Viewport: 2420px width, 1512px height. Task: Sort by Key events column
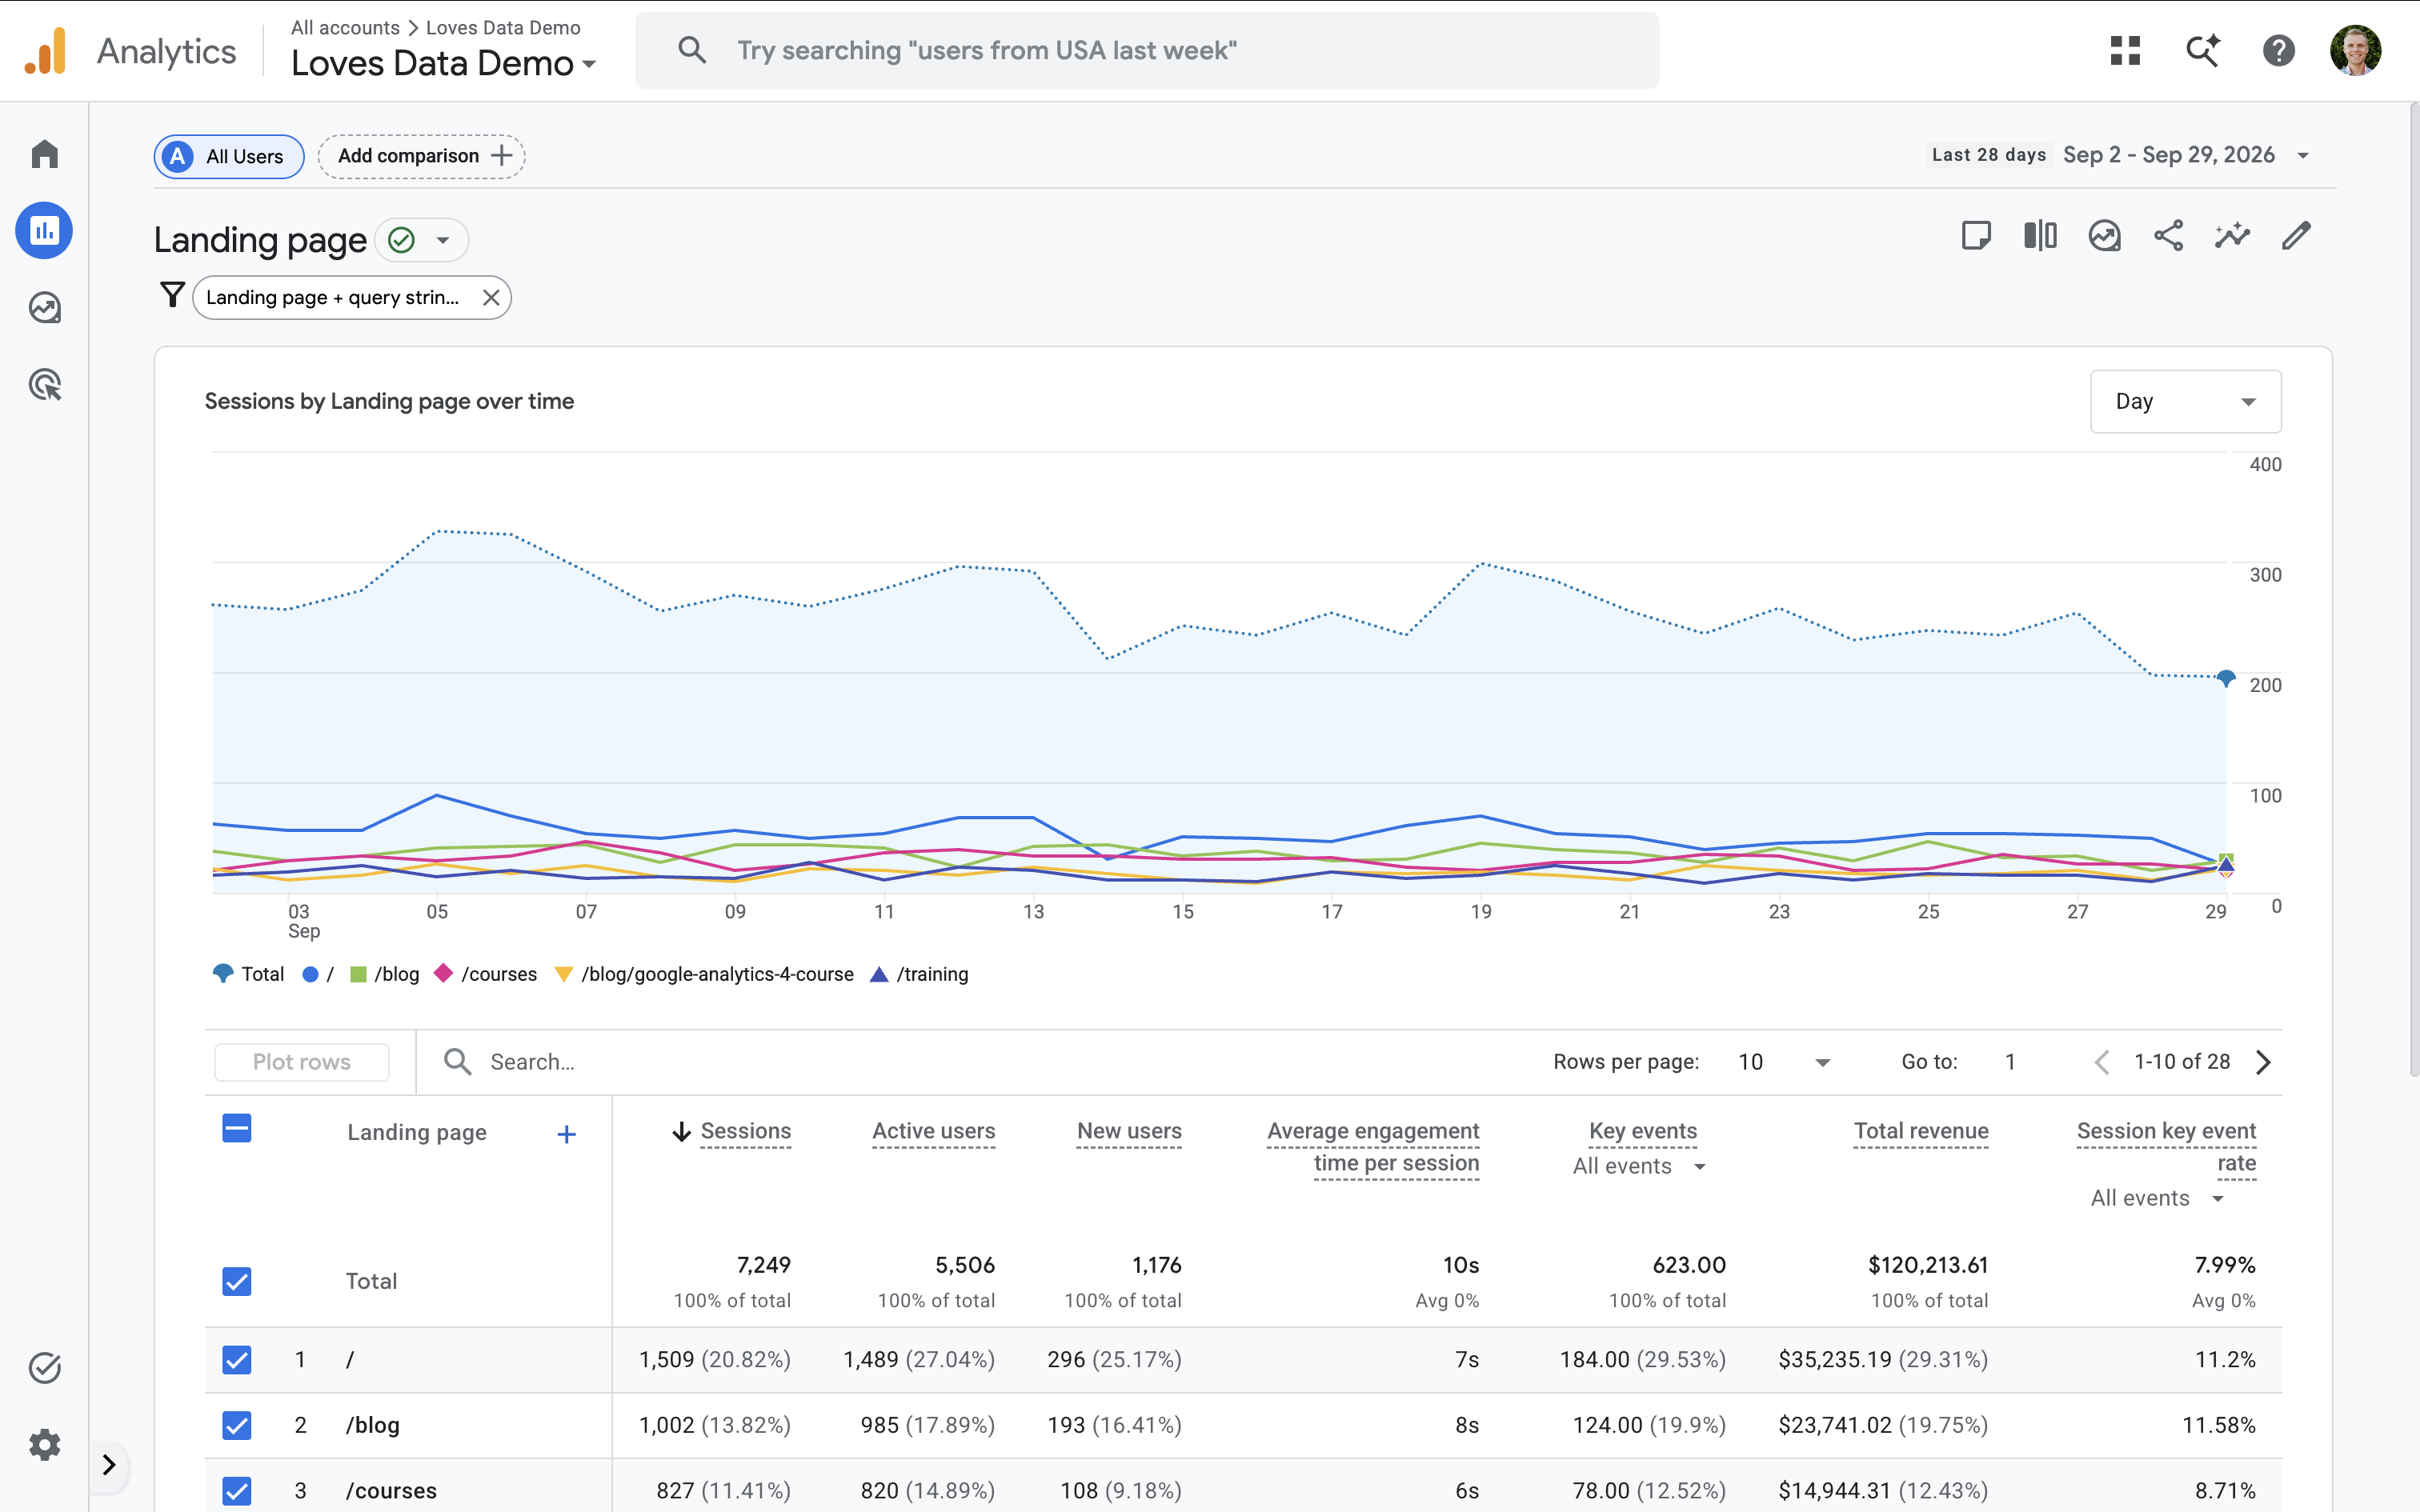tap(1643, 1131)
